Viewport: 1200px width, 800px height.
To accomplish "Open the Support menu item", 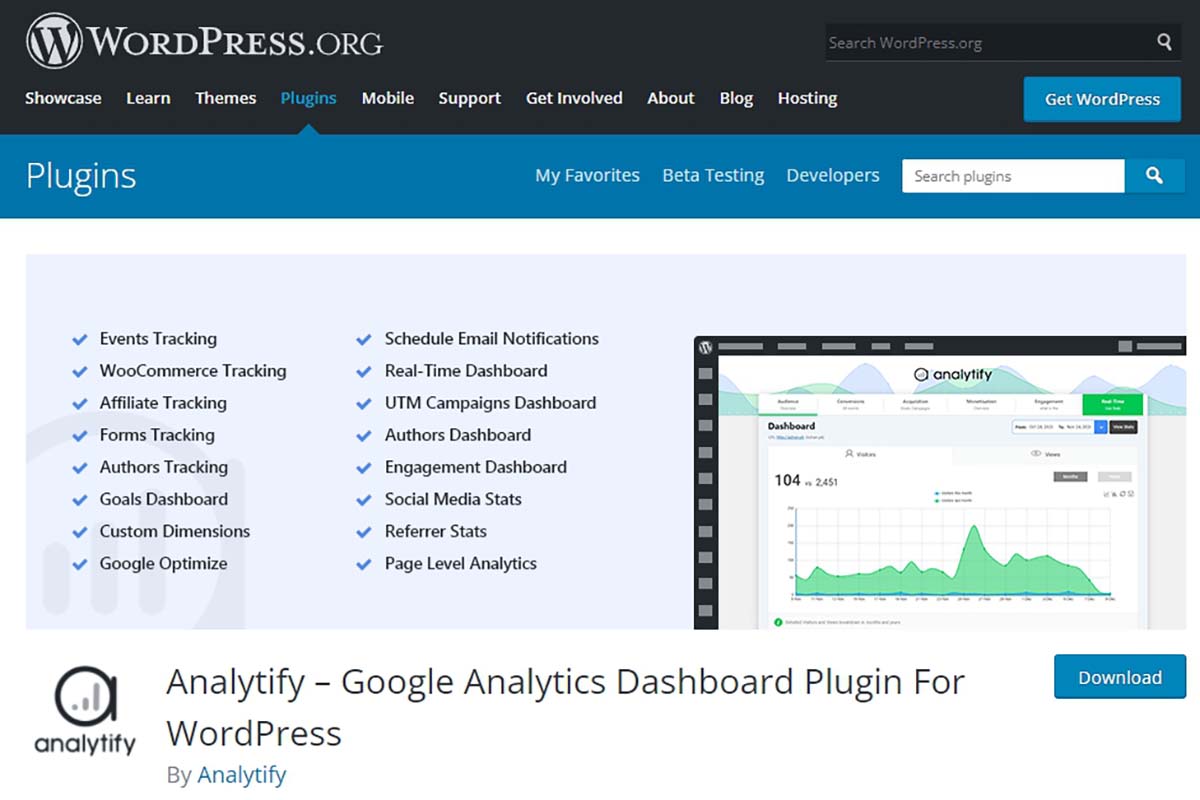I will (x=470, y=98).
